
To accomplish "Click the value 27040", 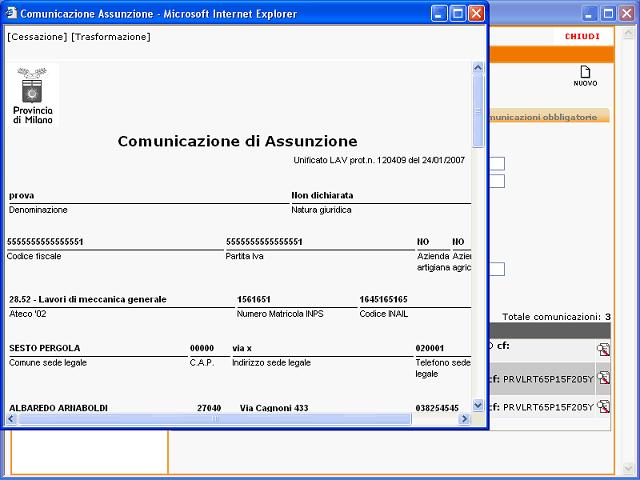I will click(209, 408).
